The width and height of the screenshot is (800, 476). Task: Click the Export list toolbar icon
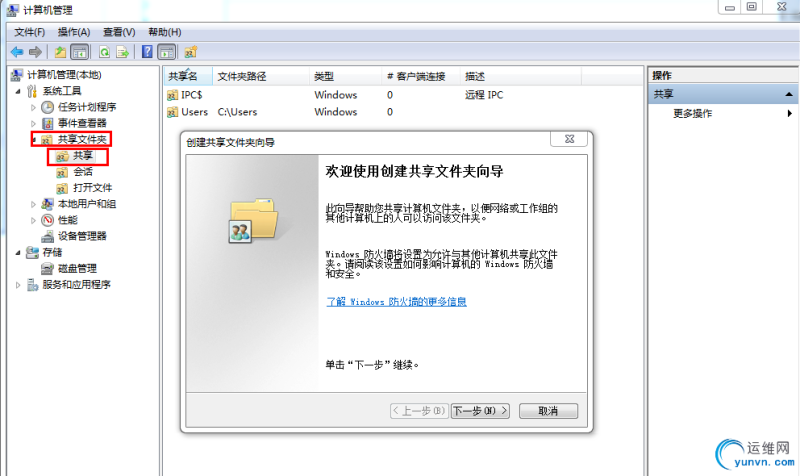click(x=123, y=52)
